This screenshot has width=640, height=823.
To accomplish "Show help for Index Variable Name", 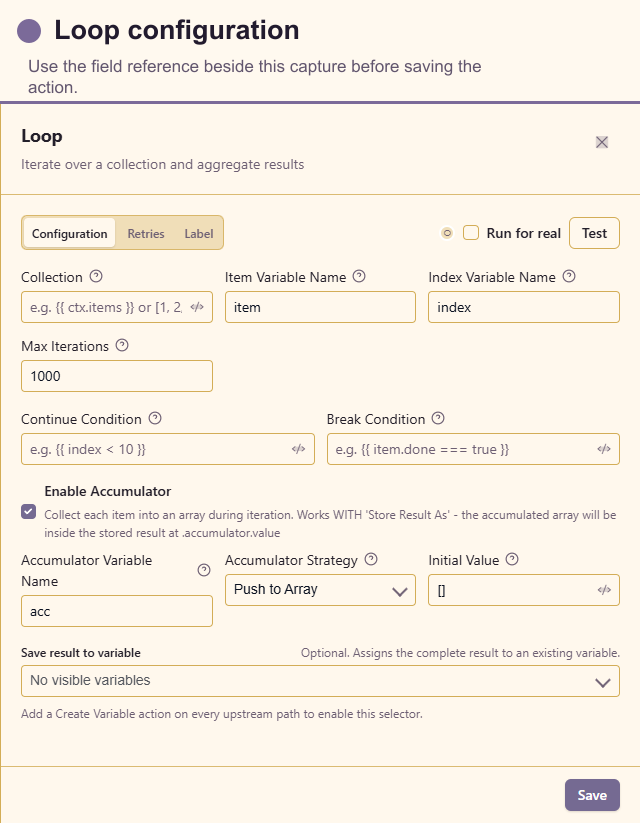I will point(569,276).
